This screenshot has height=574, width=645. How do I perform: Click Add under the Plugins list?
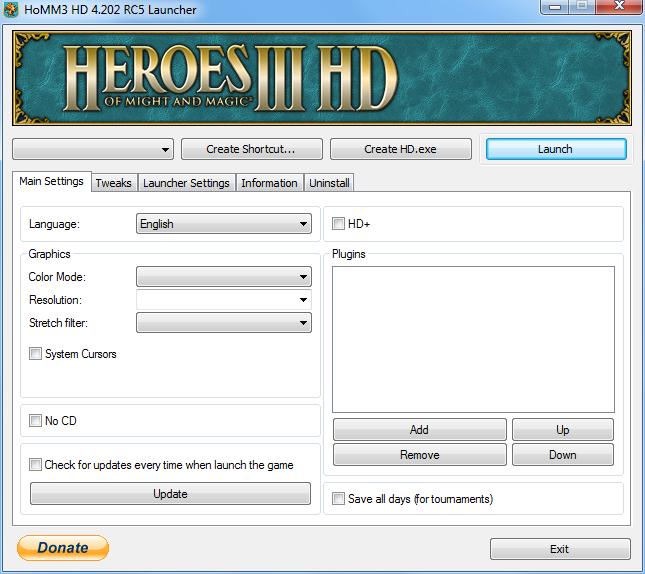point(419,430)
